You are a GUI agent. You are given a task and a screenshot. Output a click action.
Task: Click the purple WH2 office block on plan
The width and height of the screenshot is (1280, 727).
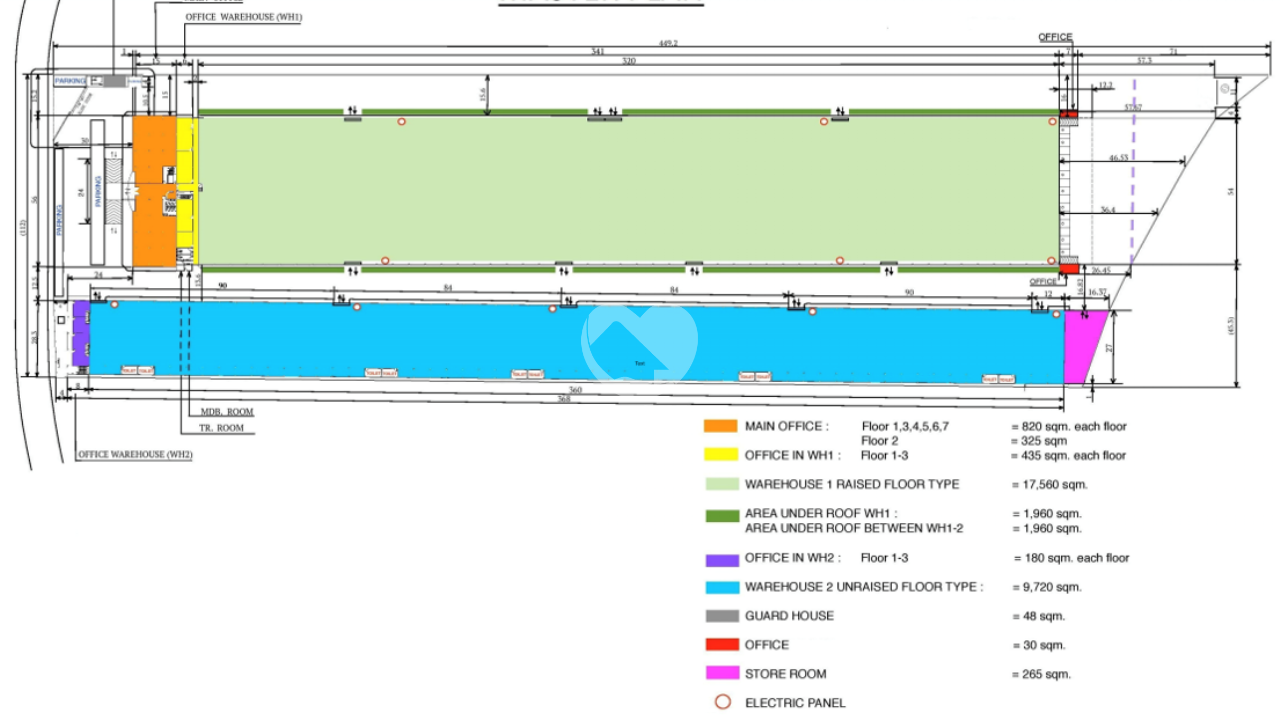(81, 336)
